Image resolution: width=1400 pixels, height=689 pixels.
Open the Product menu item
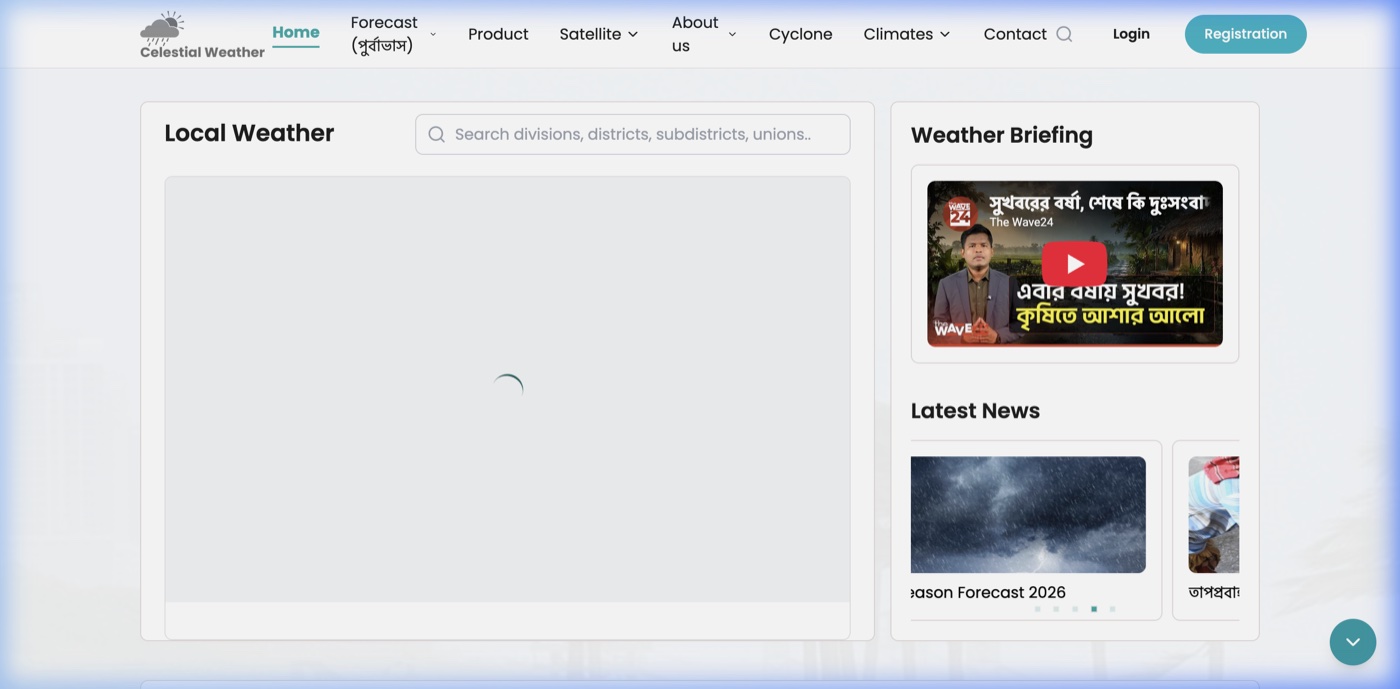(498, 34)
